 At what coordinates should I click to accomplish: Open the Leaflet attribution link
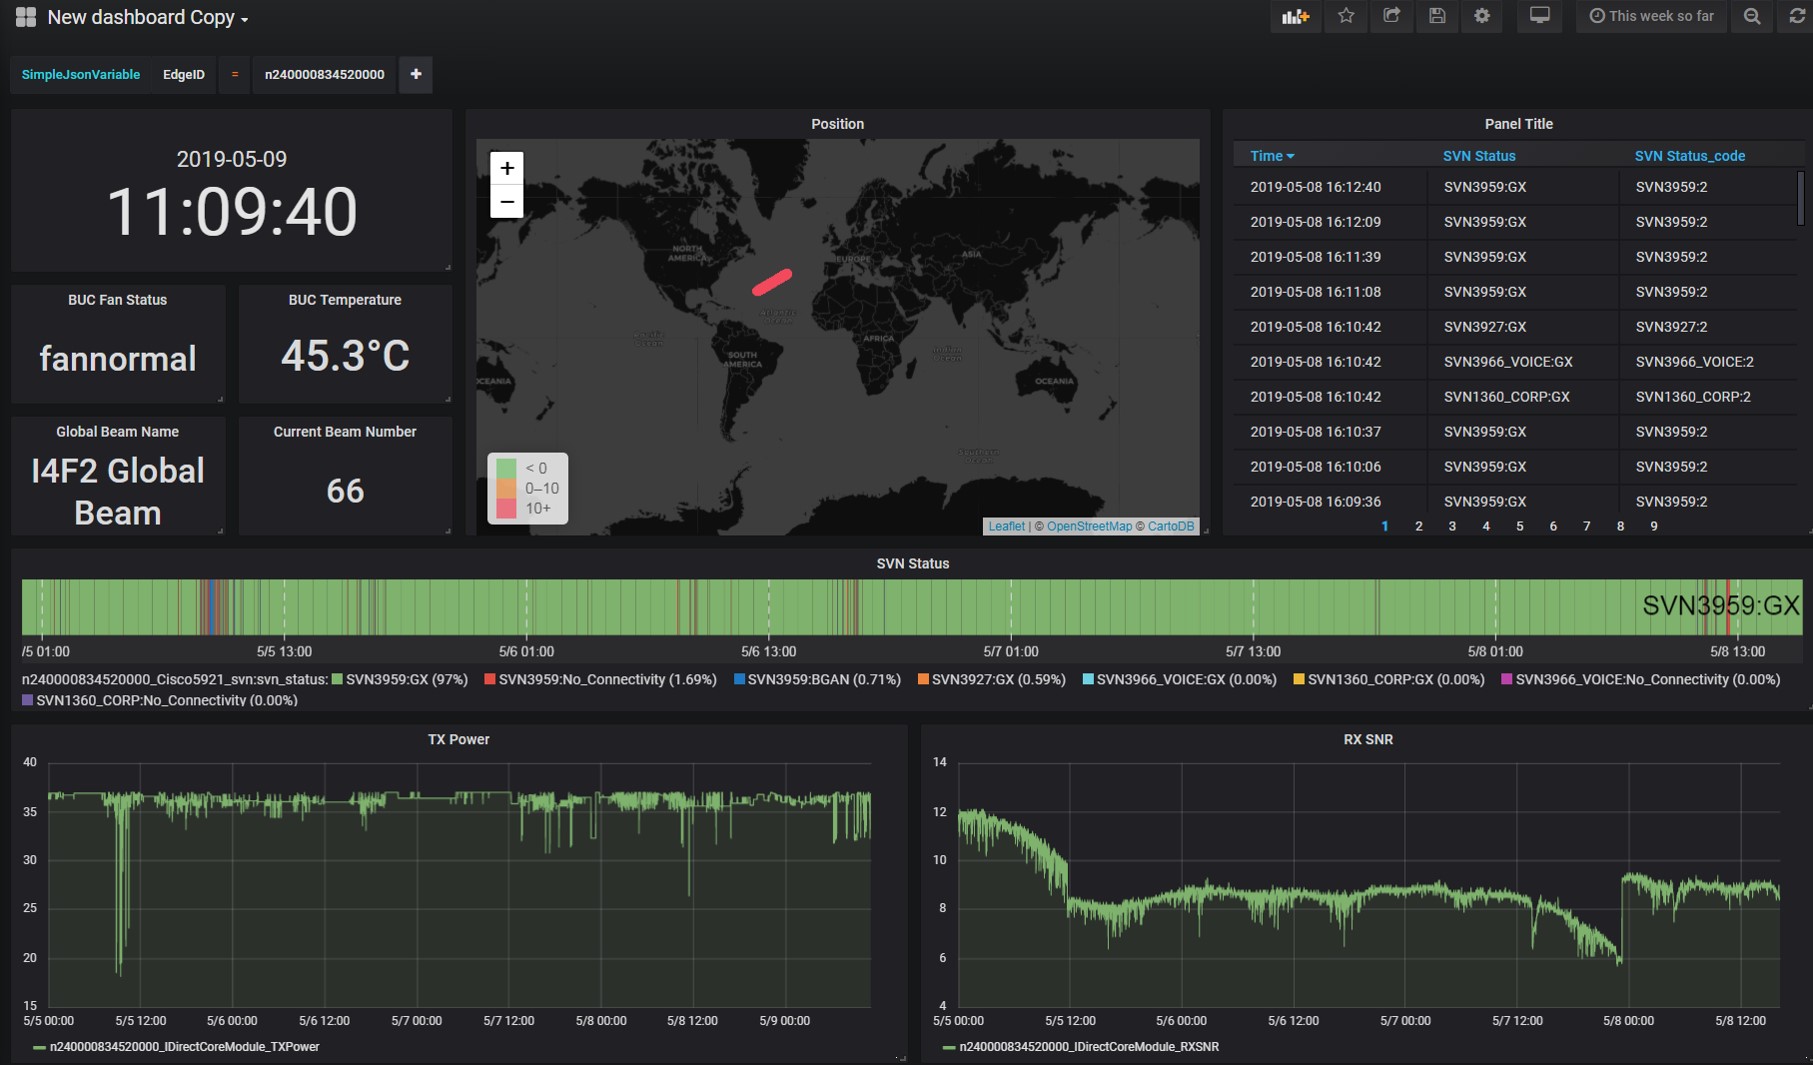coord(1006,526)
